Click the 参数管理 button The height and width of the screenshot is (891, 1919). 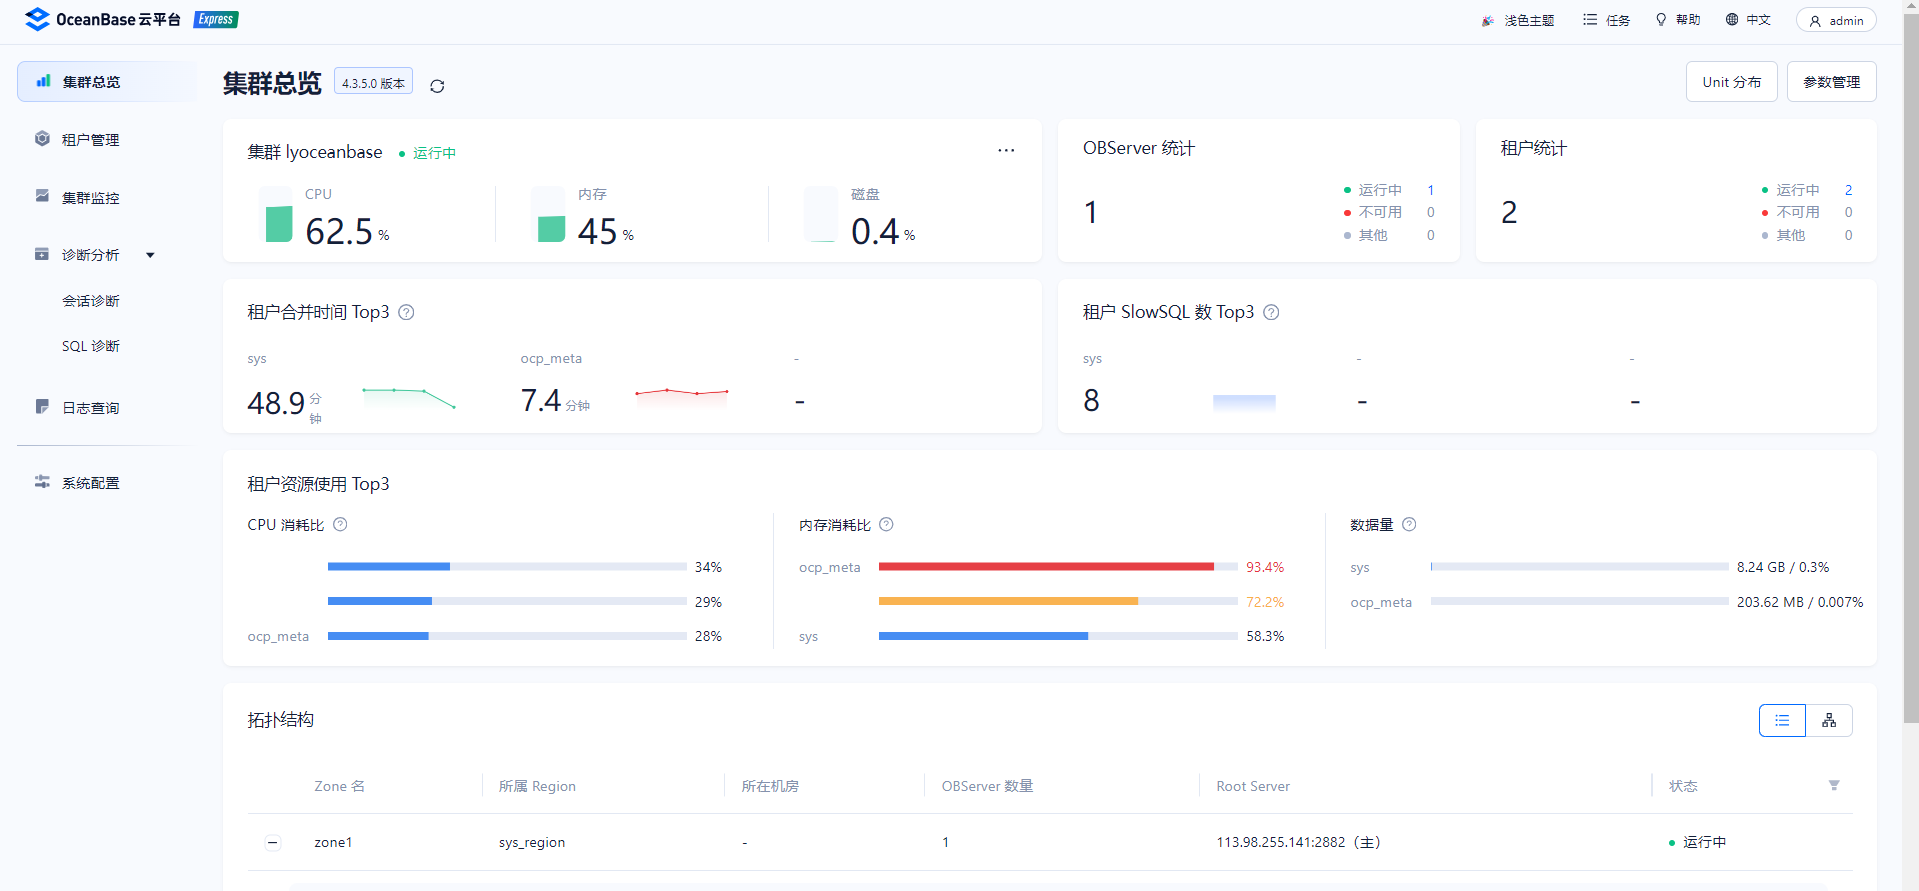(1832, 82)
